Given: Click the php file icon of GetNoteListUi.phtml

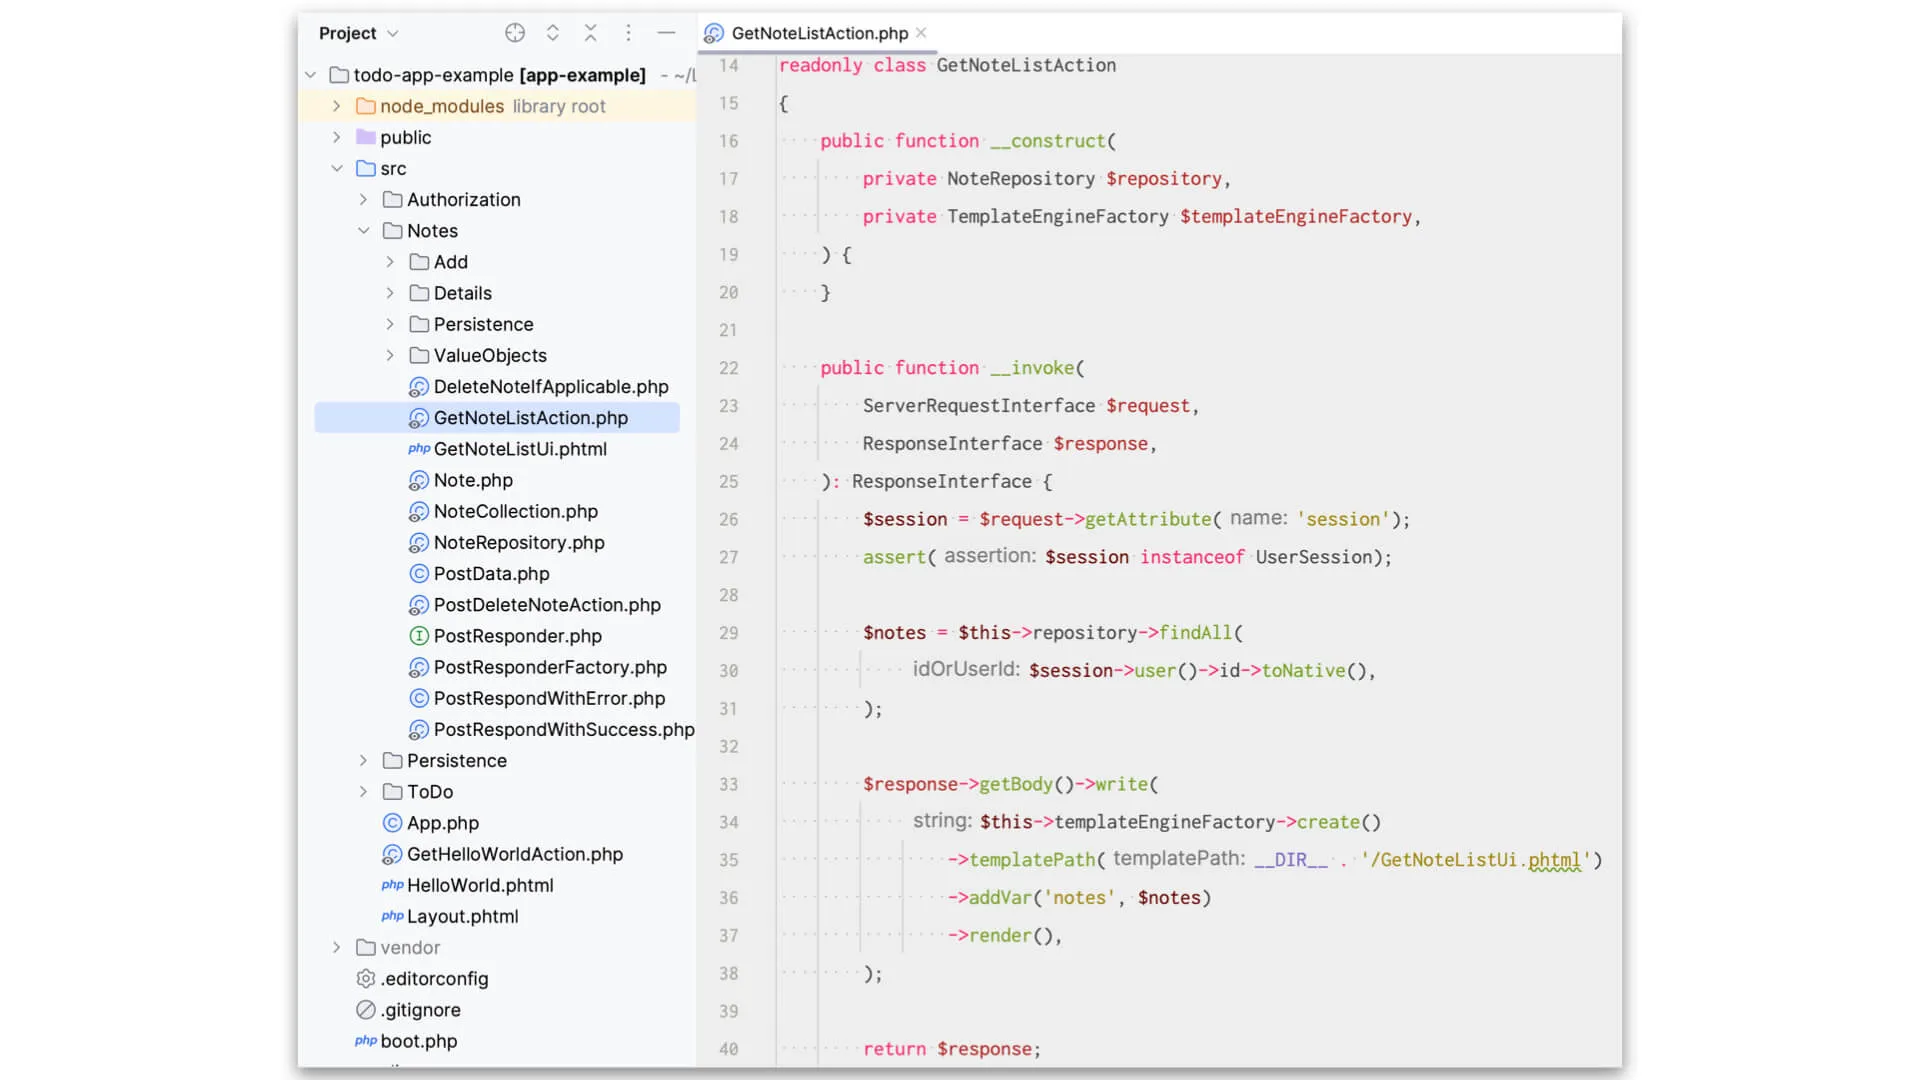Looking at the screenshot, I should (418, 449).
